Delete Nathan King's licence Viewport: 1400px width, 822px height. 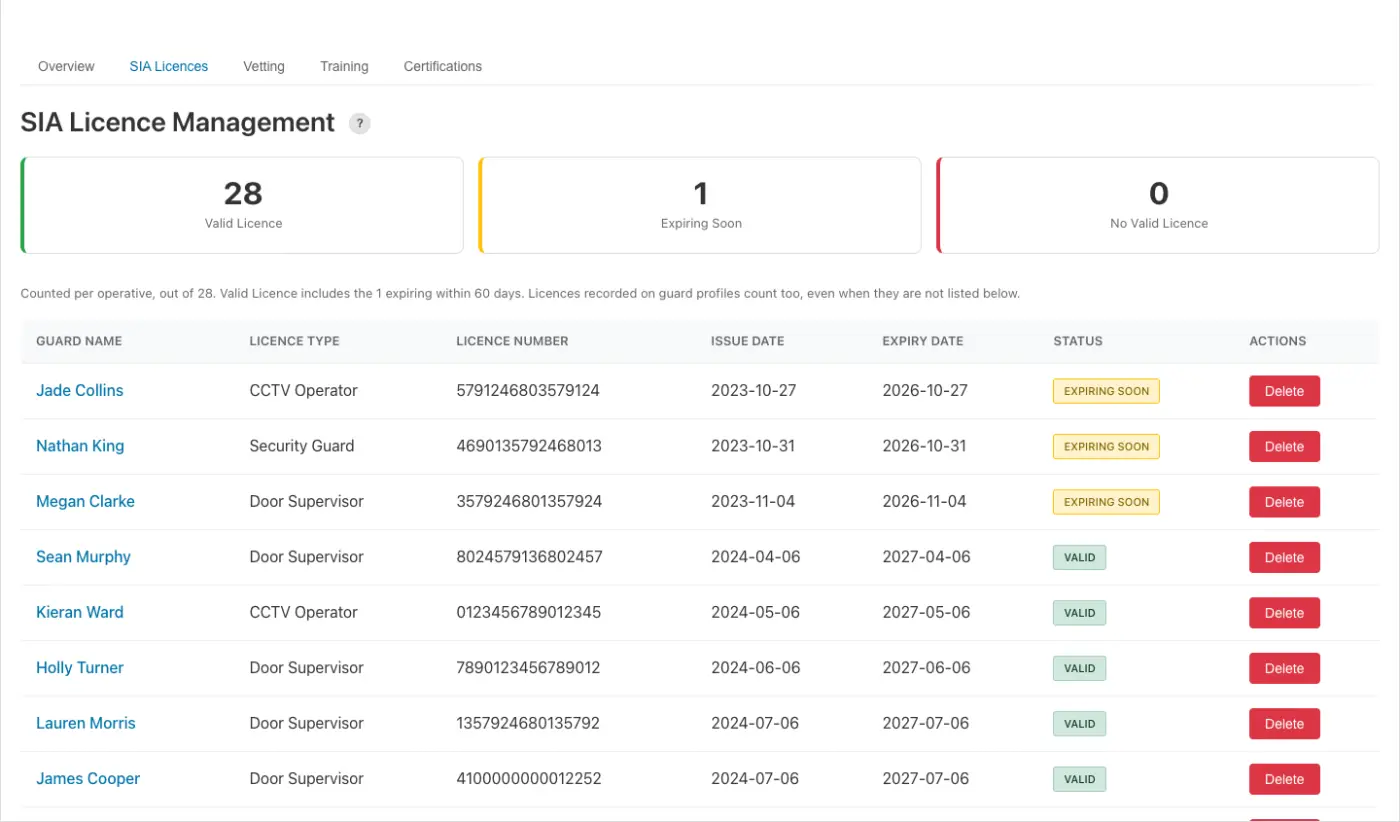1284,446
